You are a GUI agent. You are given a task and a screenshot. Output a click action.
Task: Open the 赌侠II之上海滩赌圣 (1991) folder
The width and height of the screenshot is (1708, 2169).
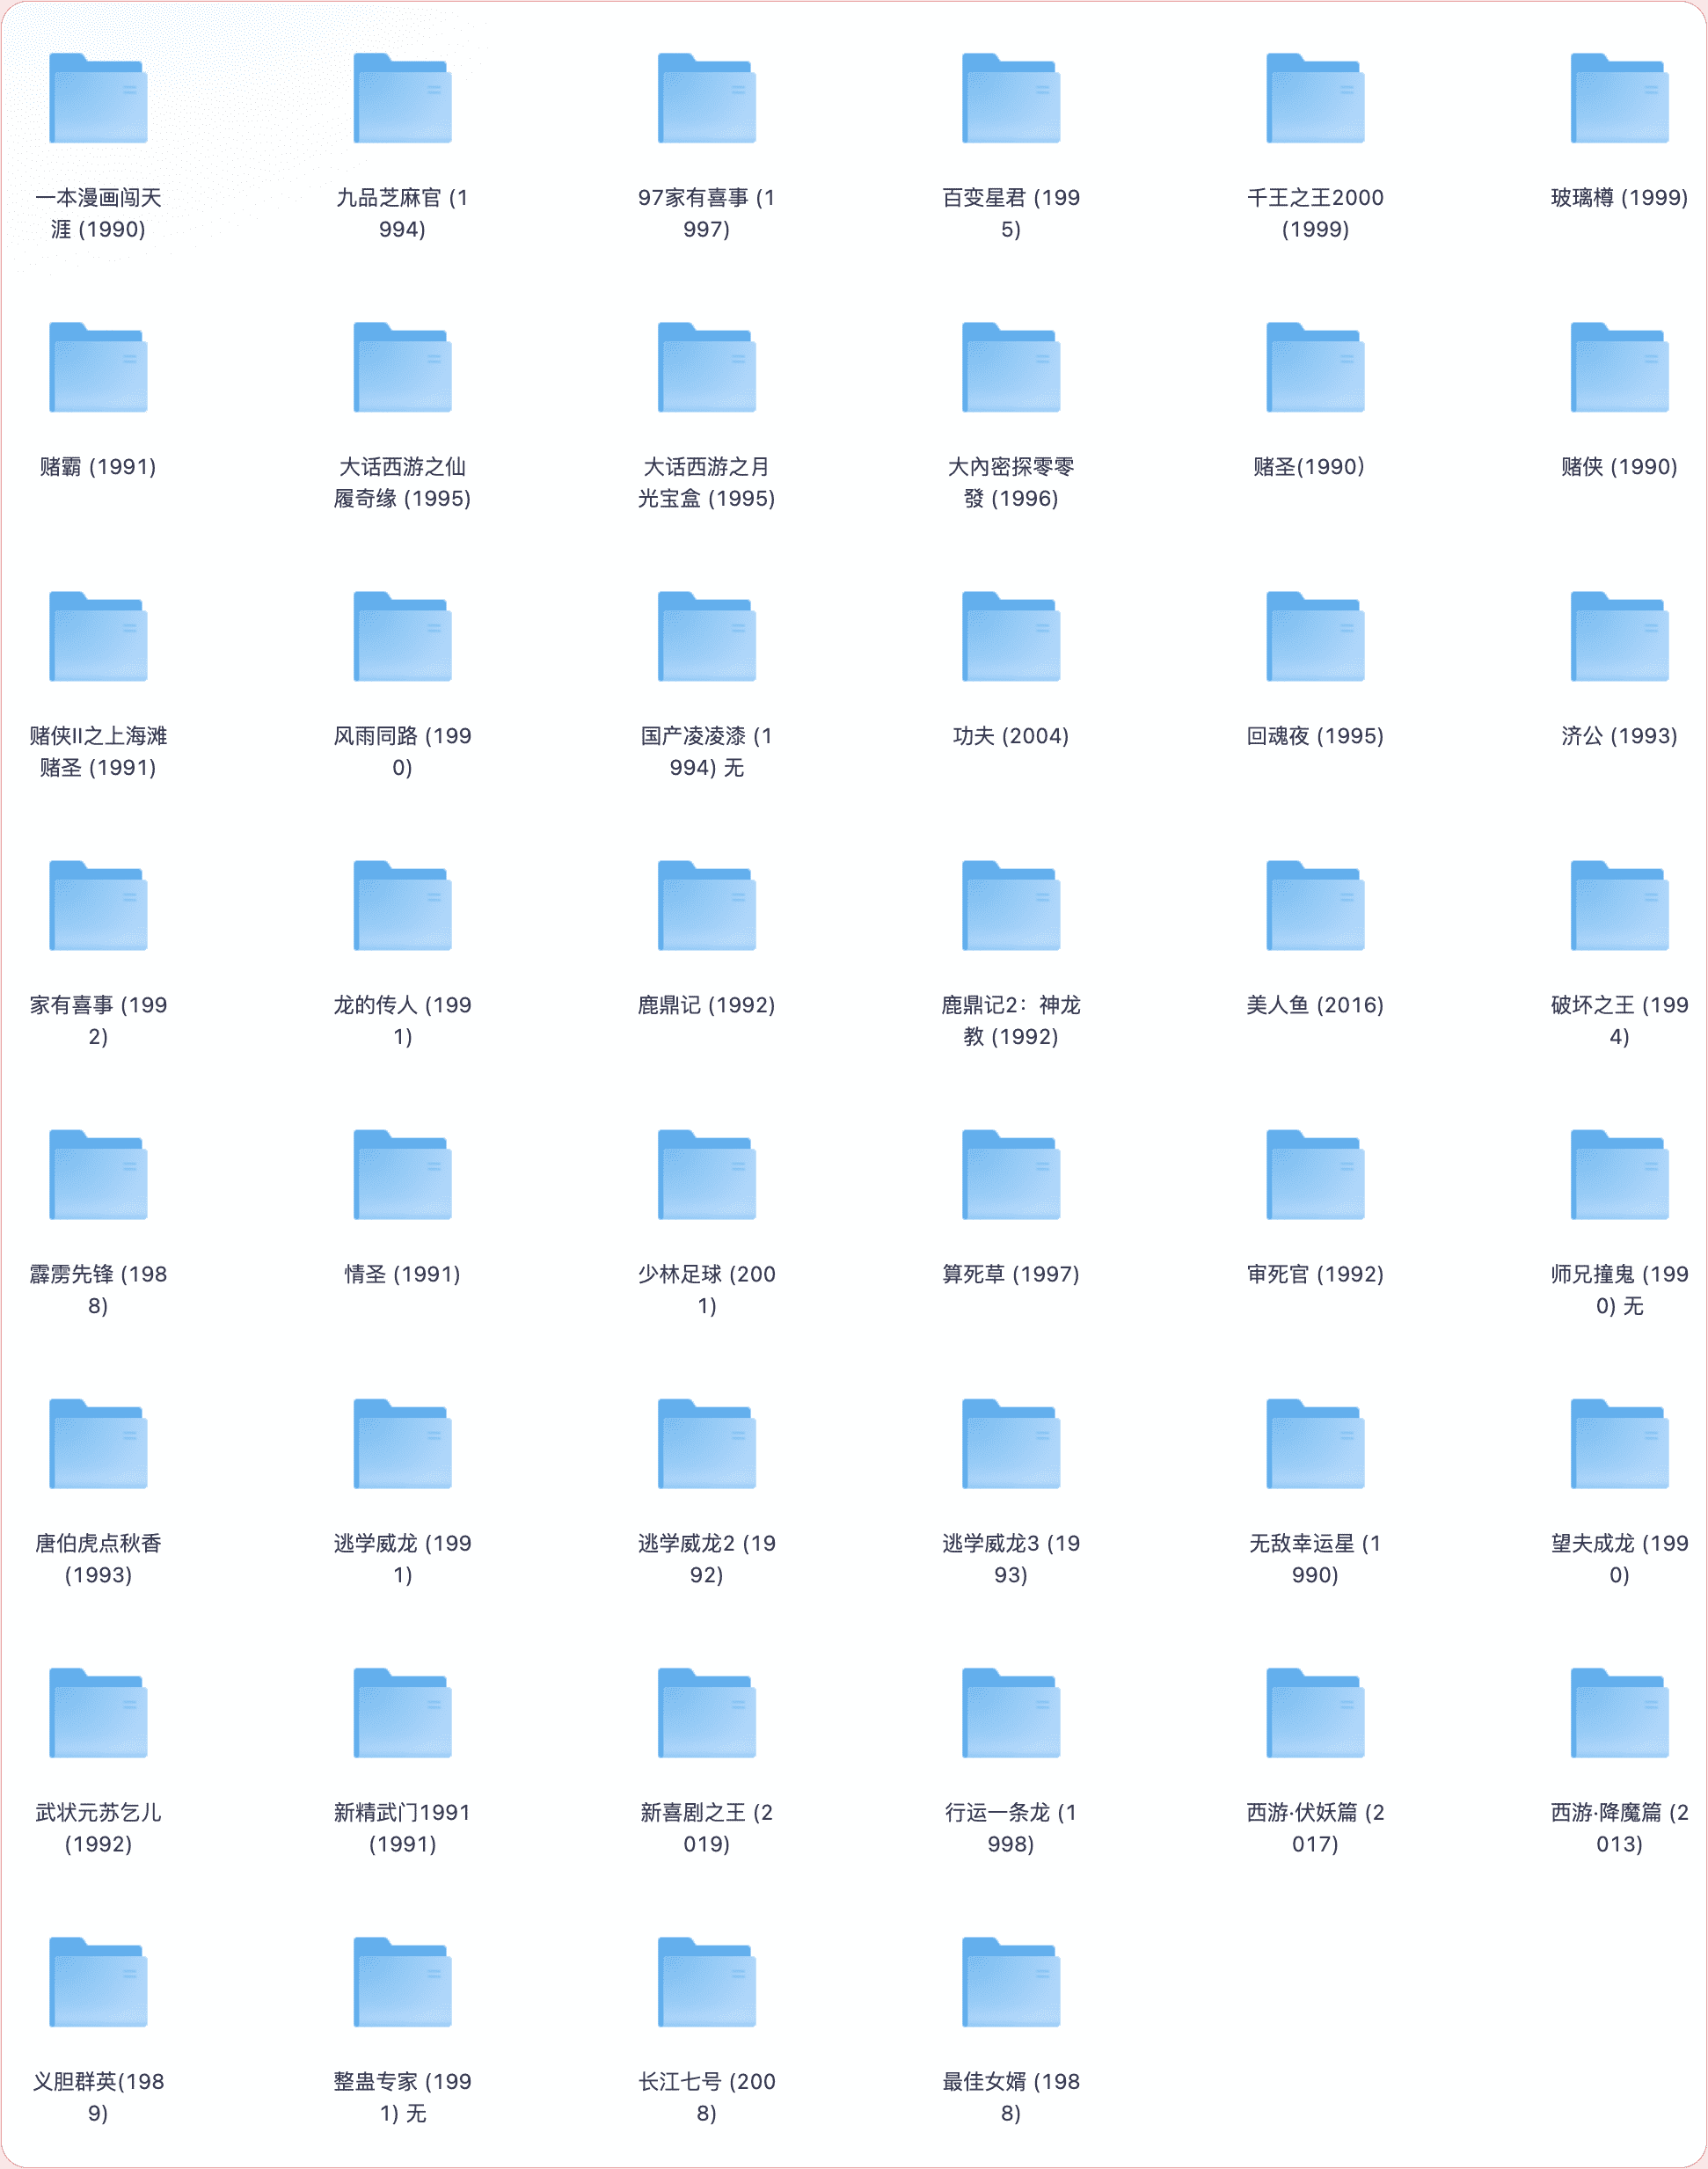click(x=98, y=636)
